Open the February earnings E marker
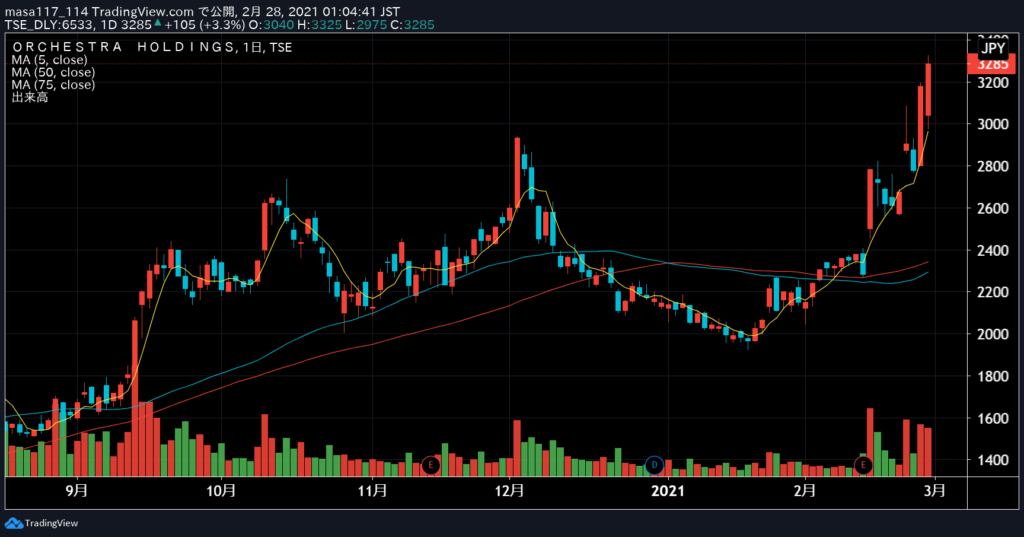1024x537 pixels. 863,465
